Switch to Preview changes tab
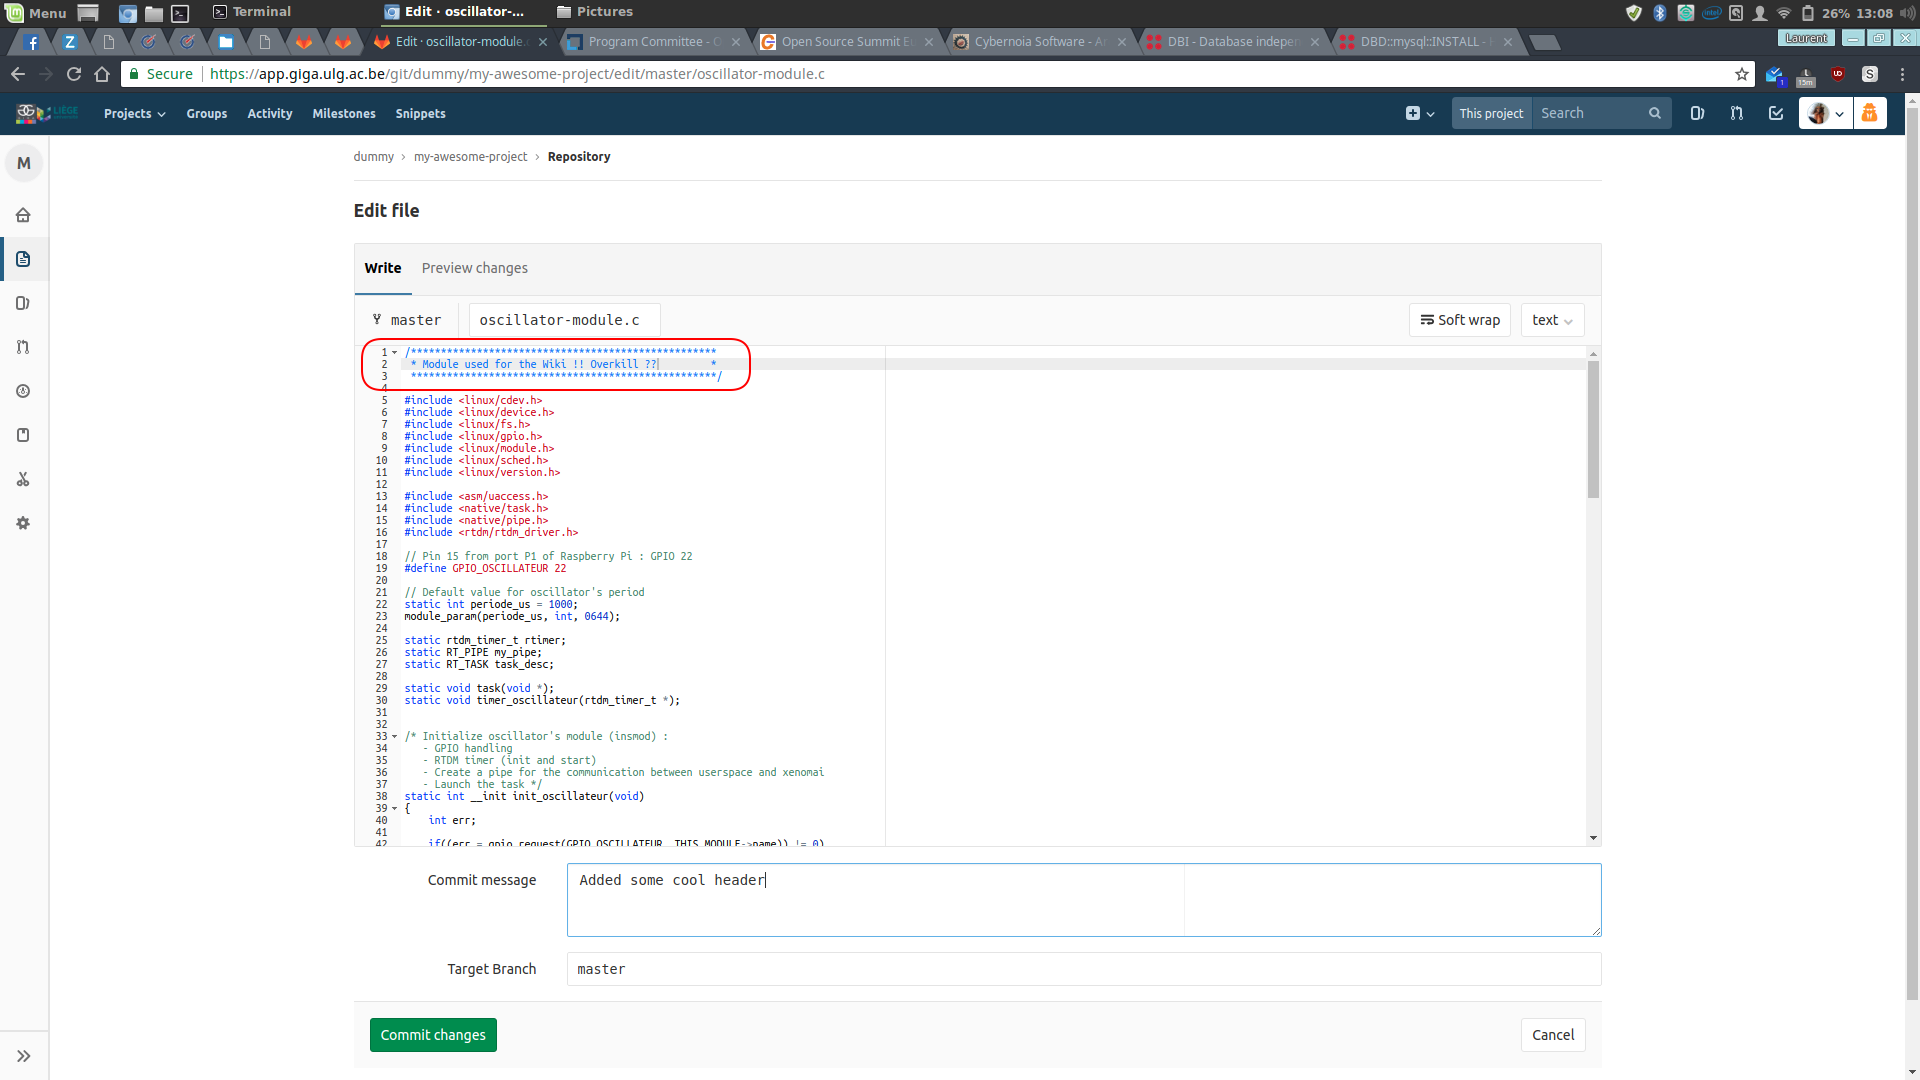This screenshot has width=1920, height=1080. click(474, 268)
